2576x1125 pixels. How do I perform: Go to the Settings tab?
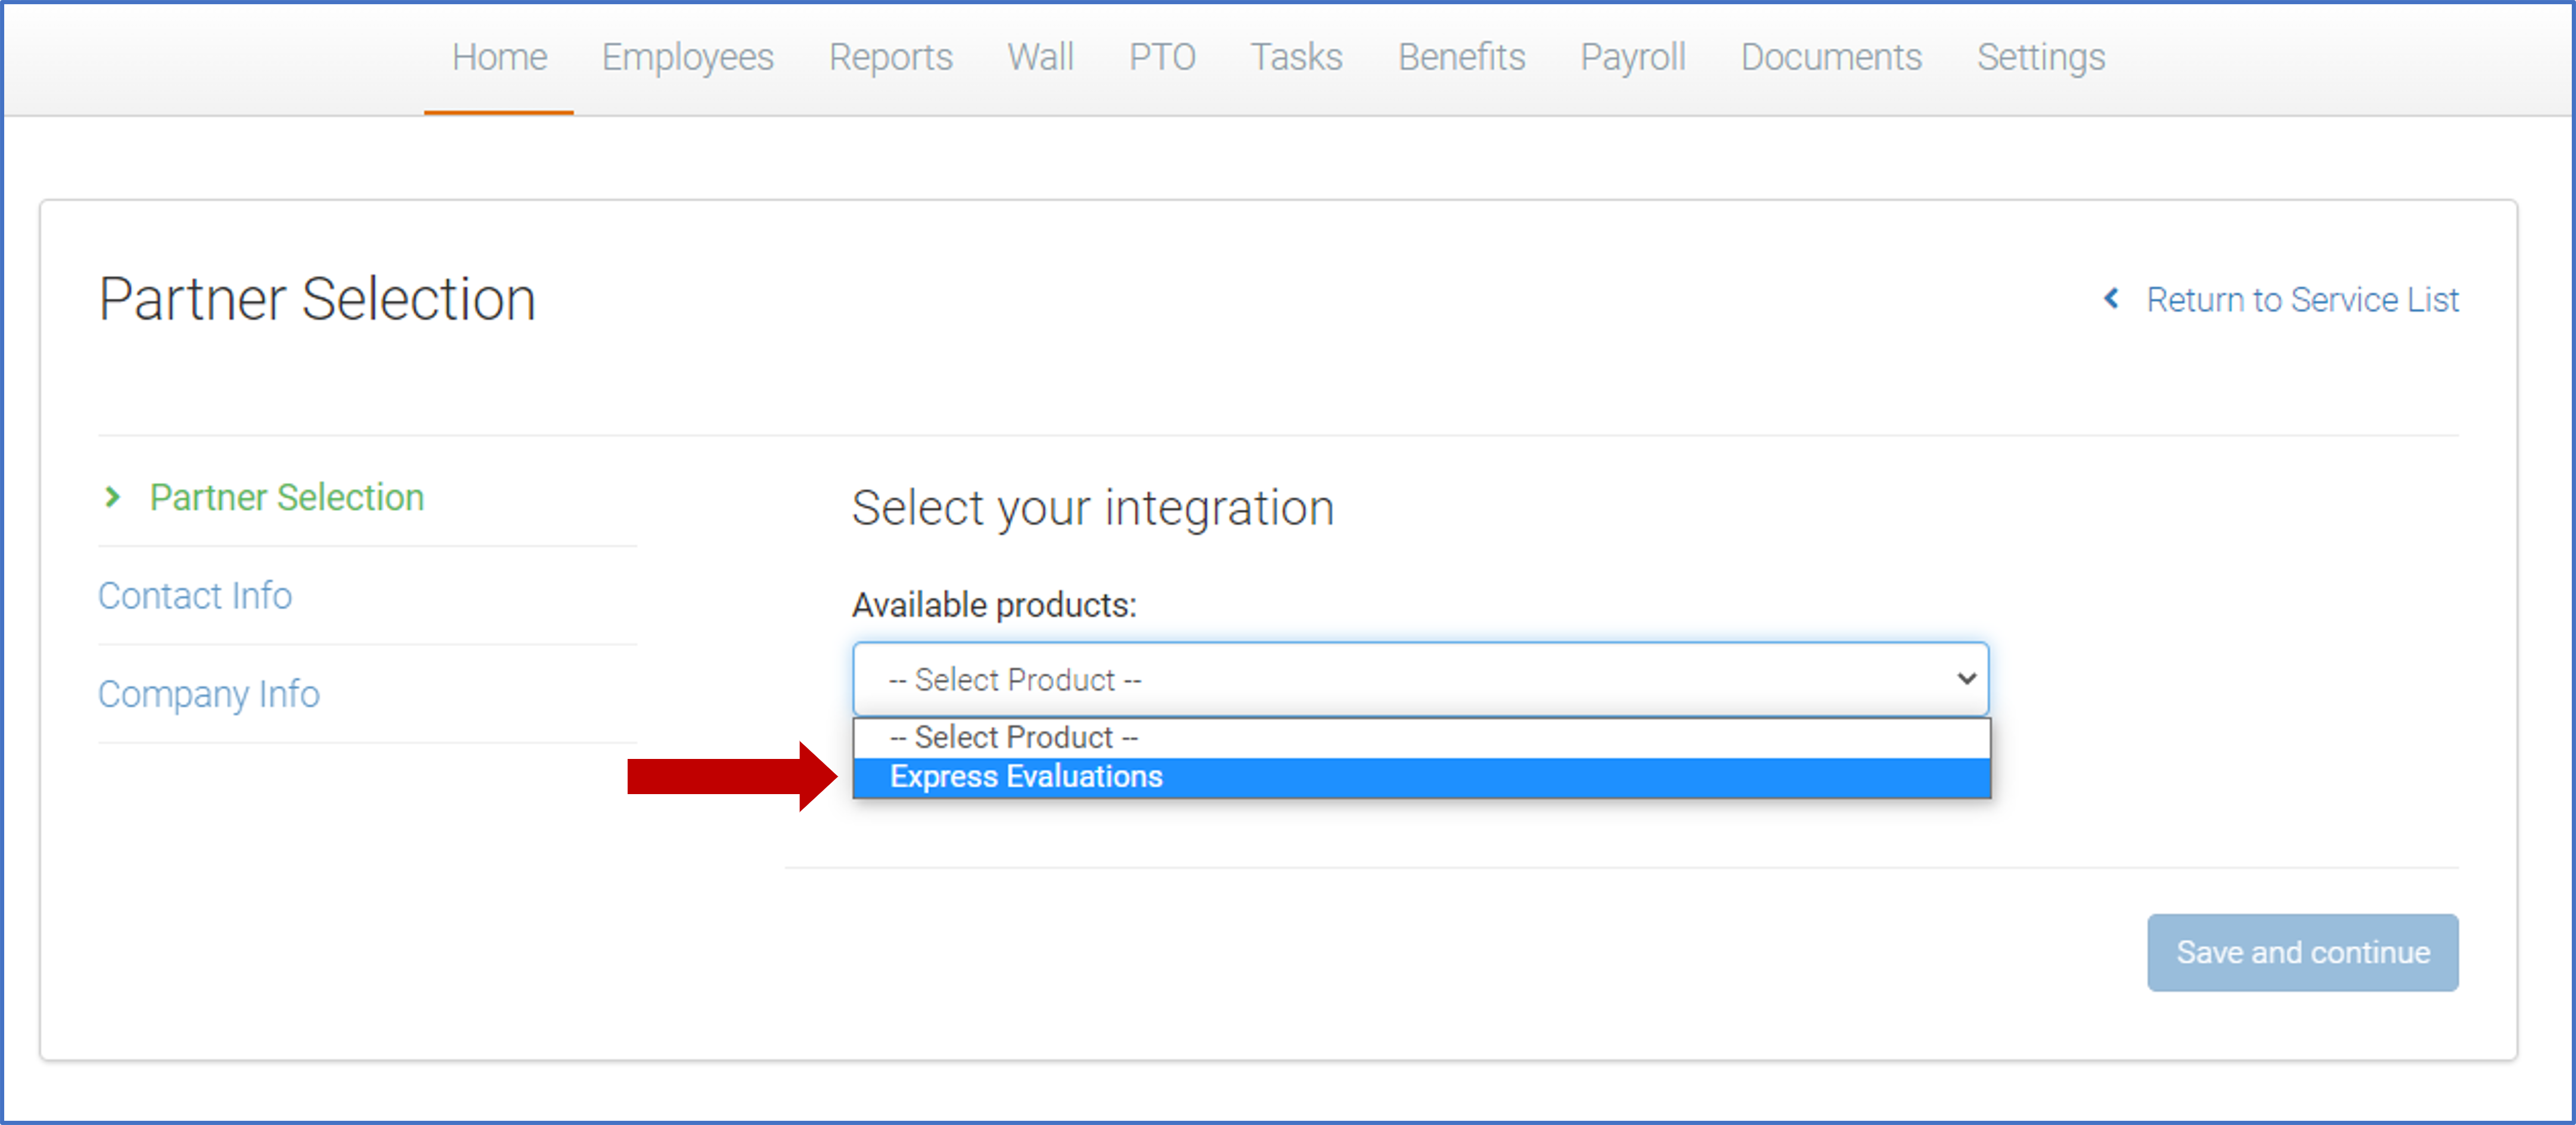2041,57
